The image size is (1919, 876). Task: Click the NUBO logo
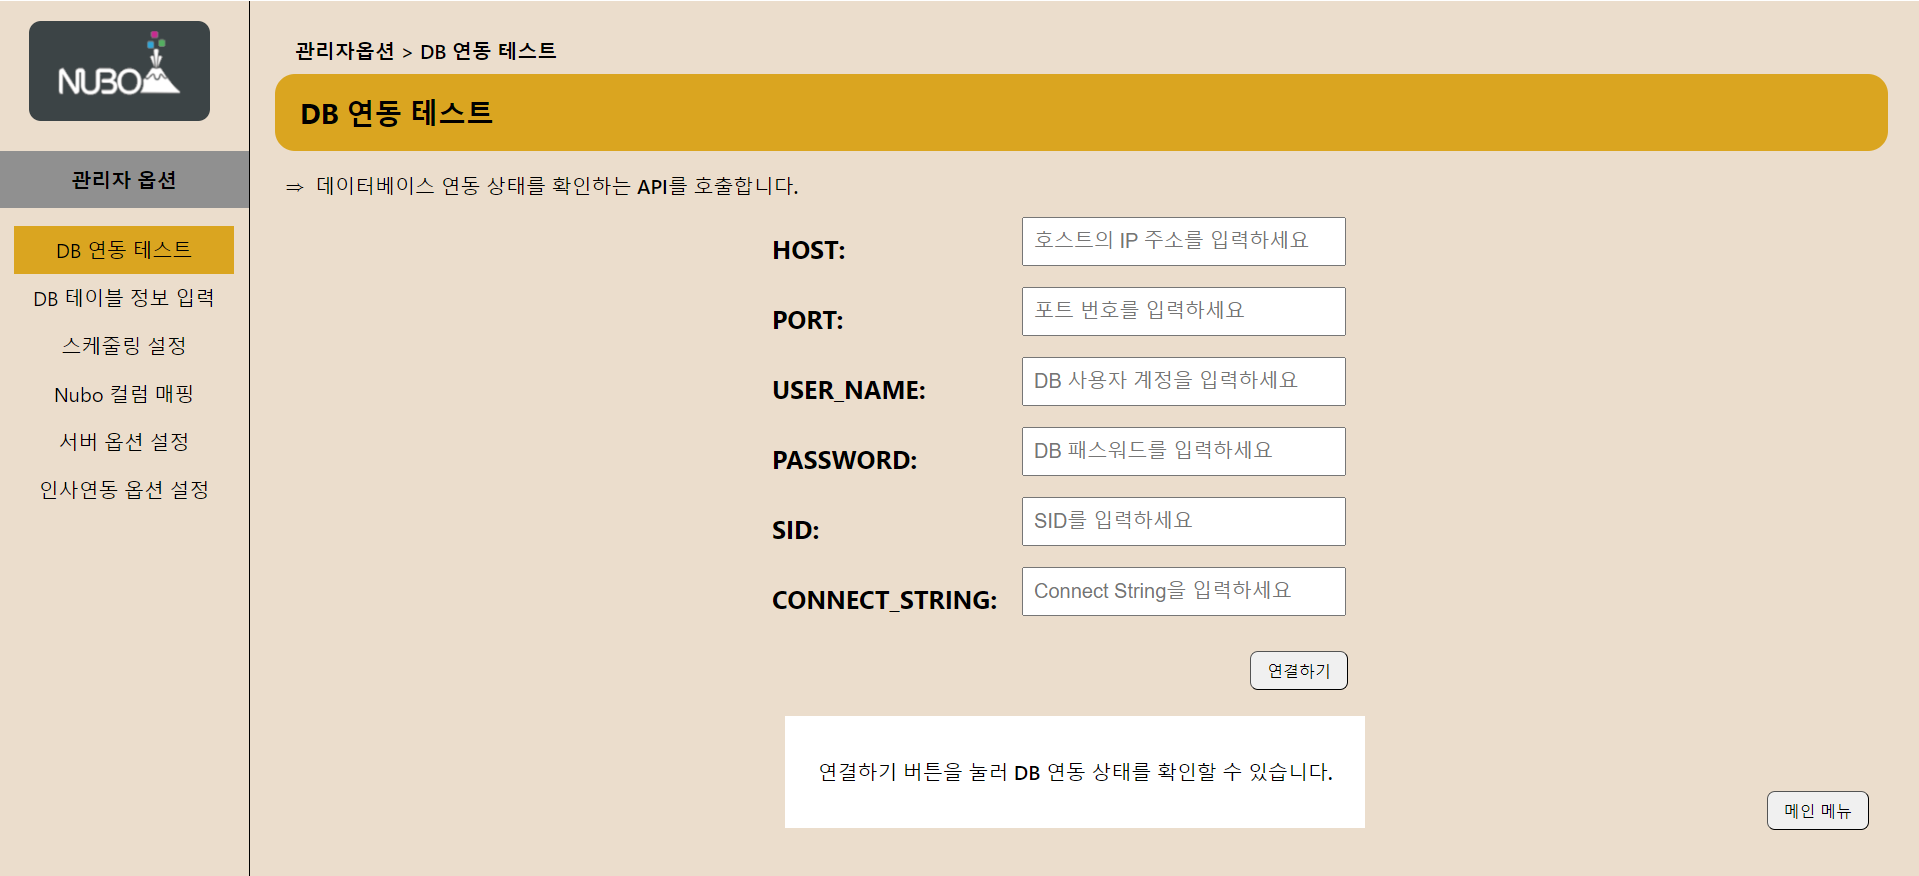tap(119, 71)
